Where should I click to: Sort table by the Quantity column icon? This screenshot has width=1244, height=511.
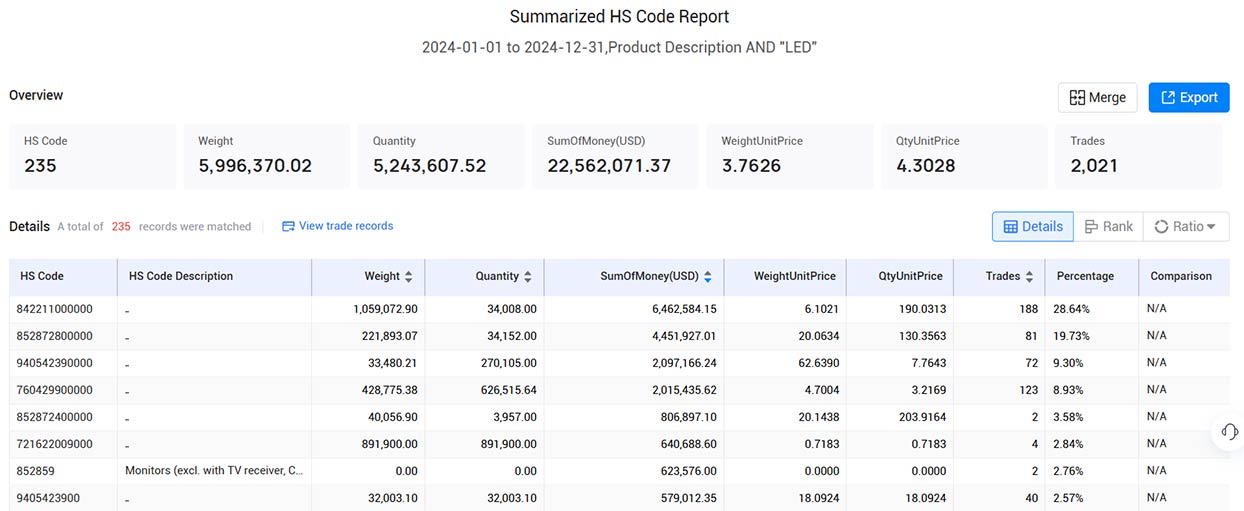pyautogui.click(x=528, y=276)
